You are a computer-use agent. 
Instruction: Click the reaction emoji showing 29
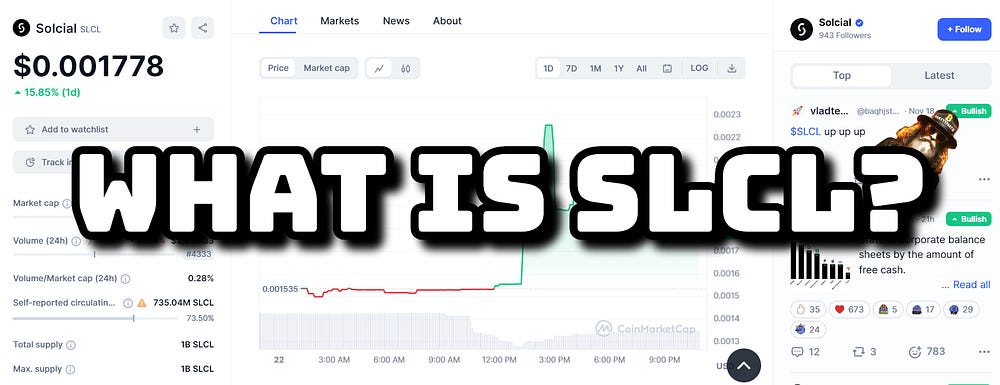960,310
